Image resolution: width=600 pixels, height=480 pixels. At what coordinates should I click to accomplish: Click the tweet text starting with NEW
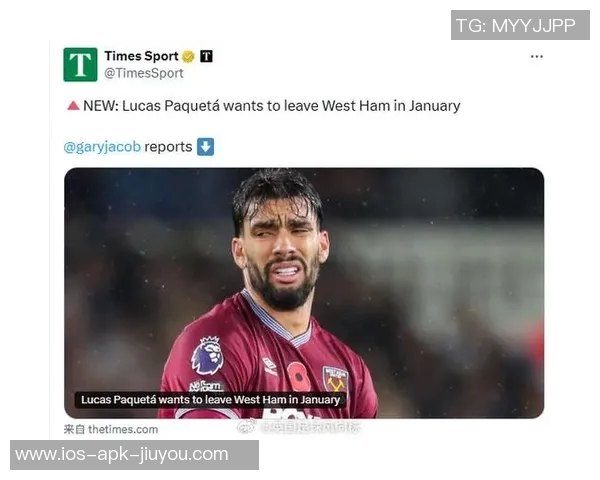(272, 106)
